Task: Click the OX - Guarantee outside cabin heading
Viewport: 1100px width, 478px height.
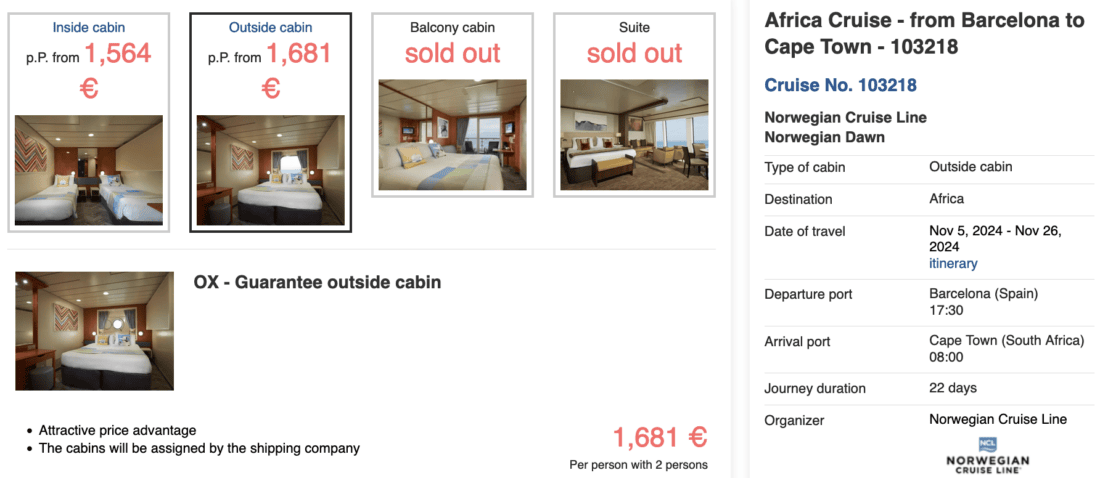Action: click(317, 282)
